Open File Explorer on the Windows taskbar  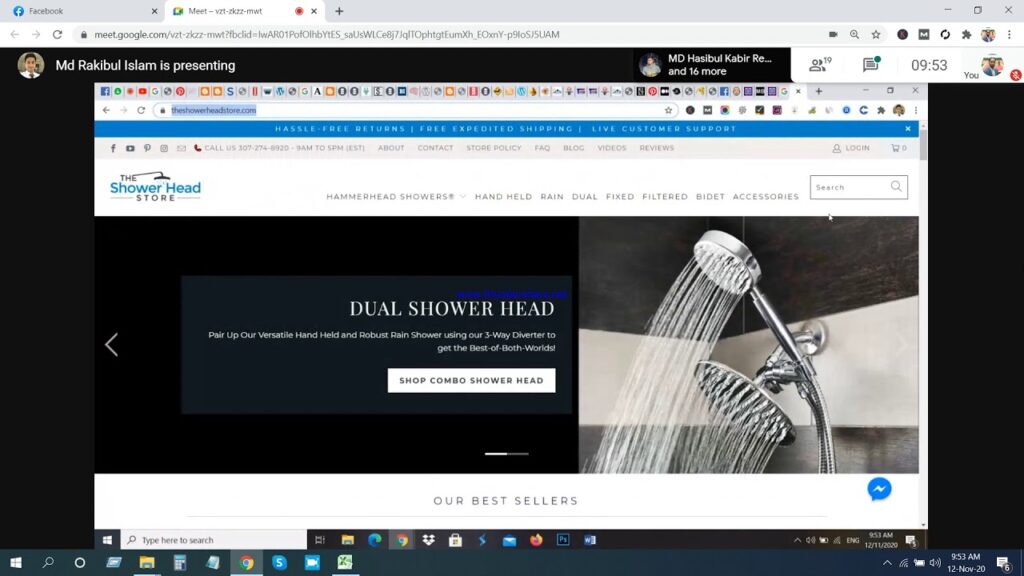pyautogui.click(x=147, y=562)
